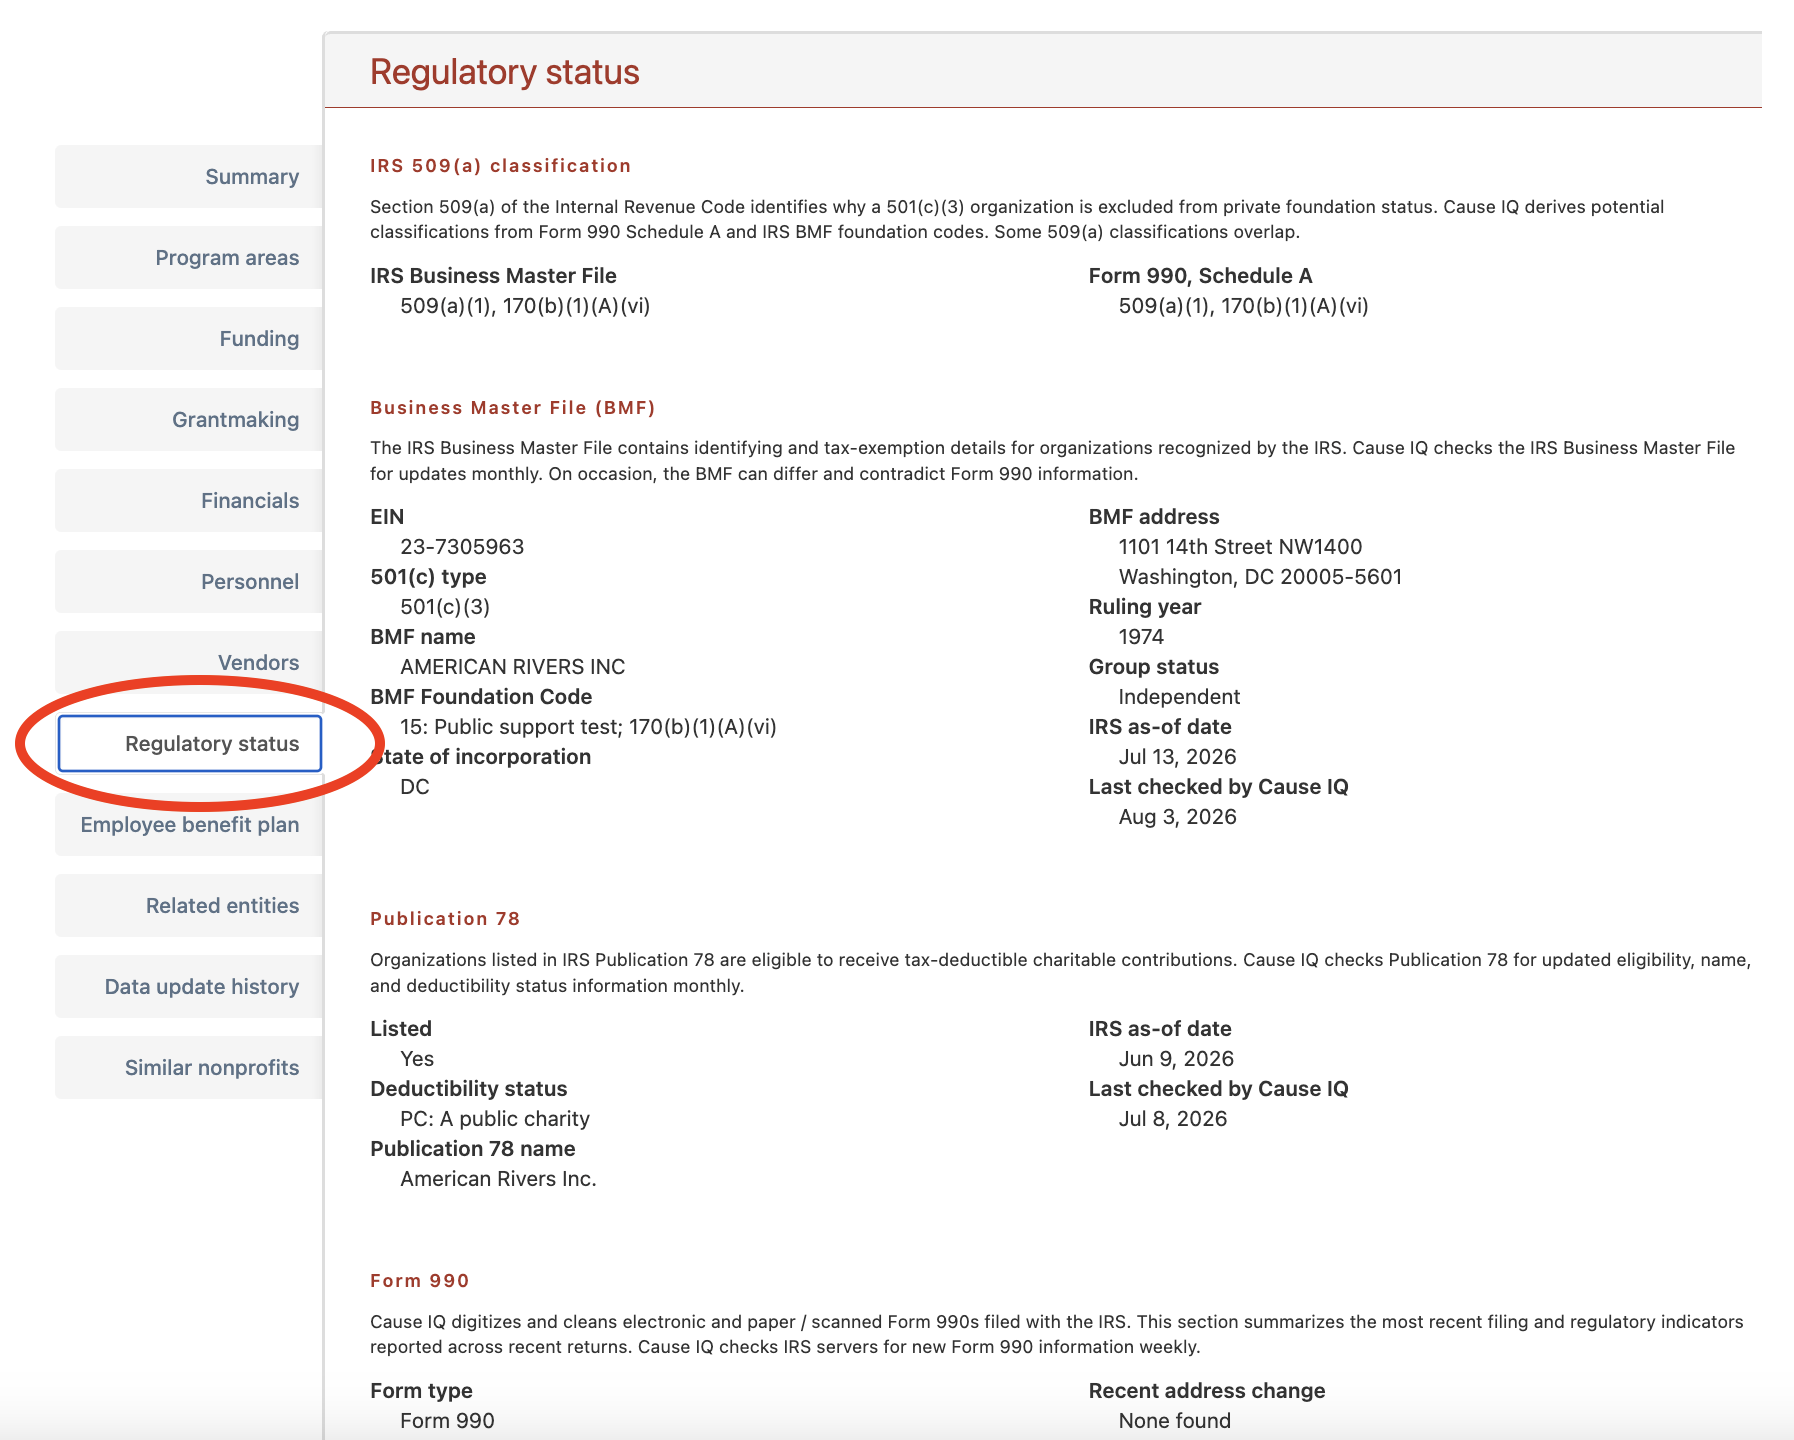Open the Data update history tab
Image resolution: width=1794 pixels, height=1440 pixels.
click(x=189, y=987)
